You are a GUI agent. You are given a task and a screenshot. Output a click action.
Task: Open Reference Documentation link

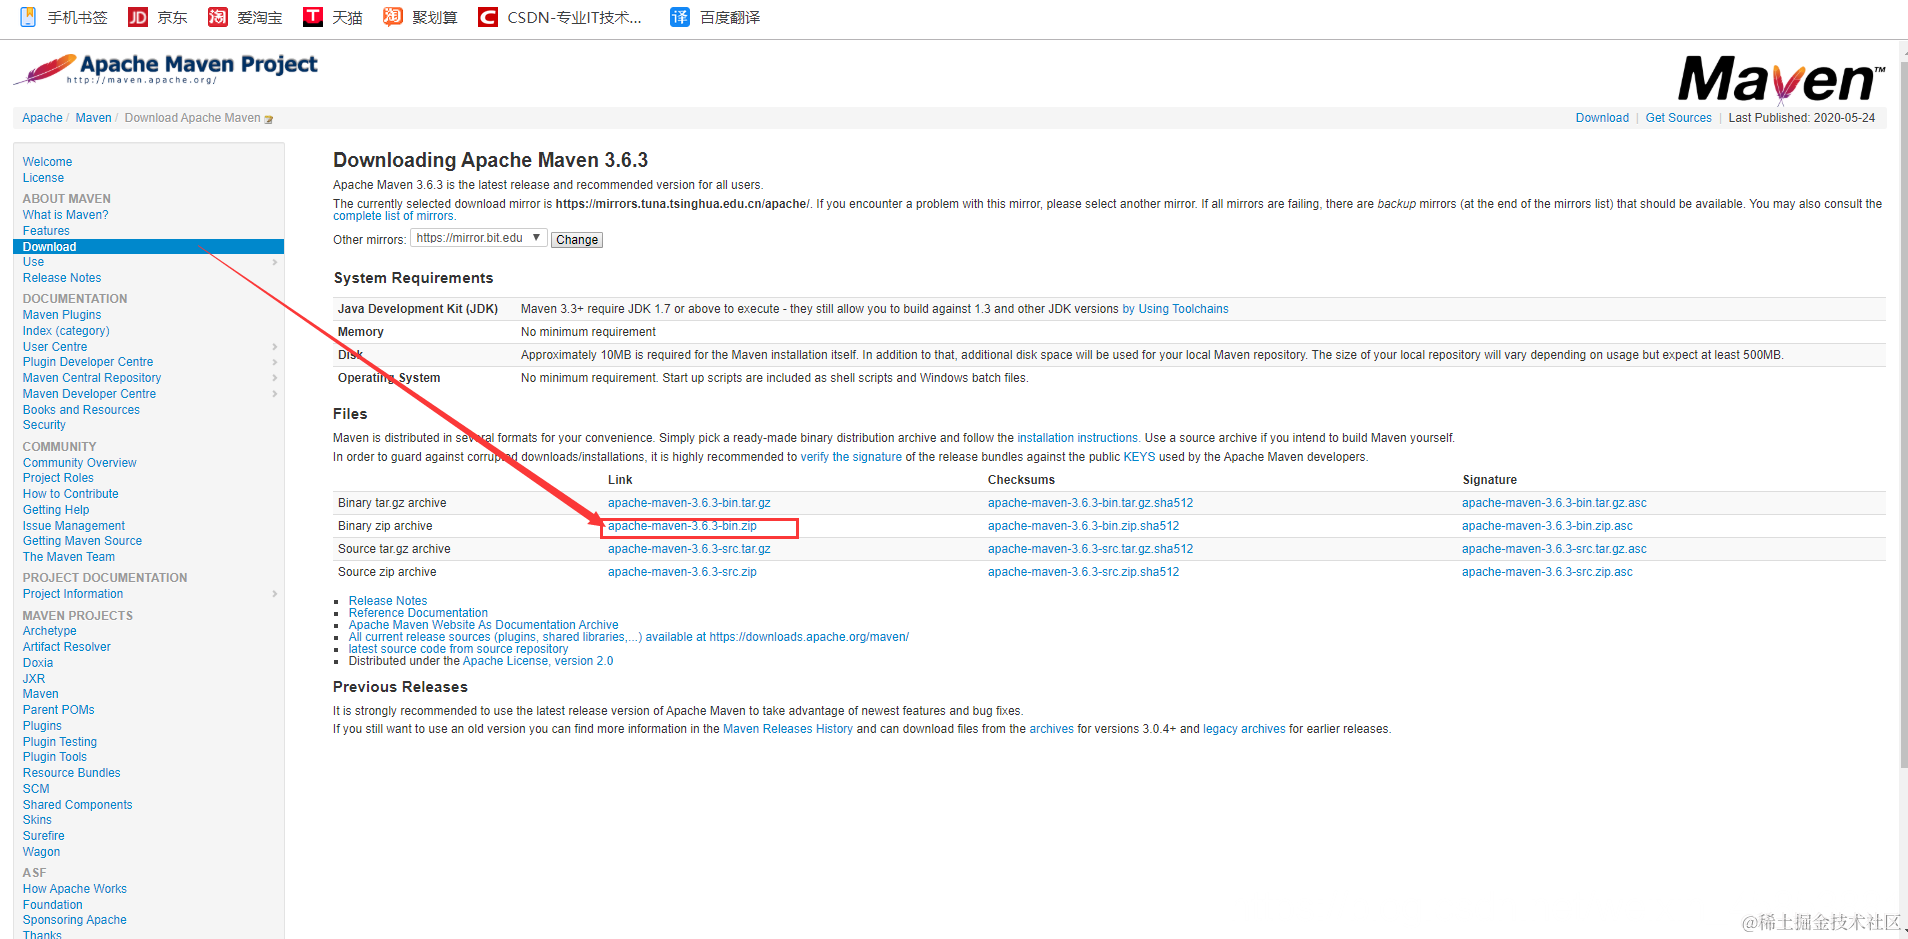pos(418,613)
